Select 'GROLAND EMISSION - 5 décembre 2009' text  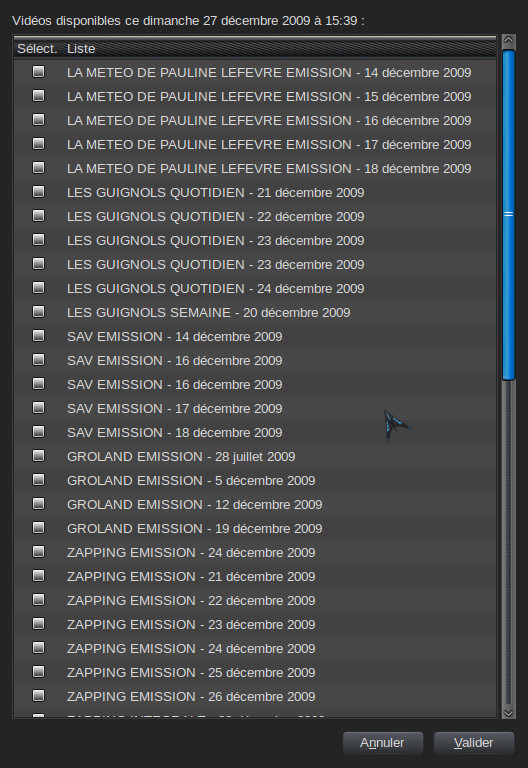click(x=191, y=480)
